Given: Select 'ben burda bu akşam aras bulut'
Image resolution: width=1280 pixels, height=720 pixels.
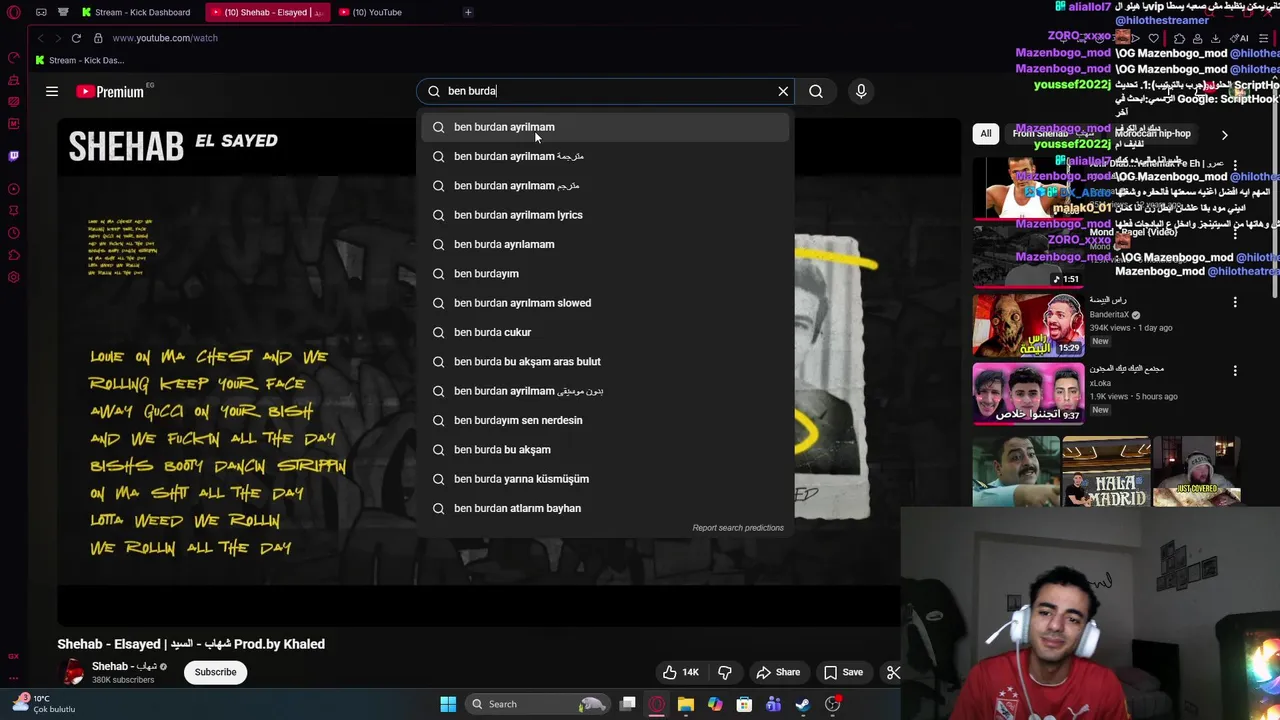Looking at the screenshot, I should tap(605, 361).
